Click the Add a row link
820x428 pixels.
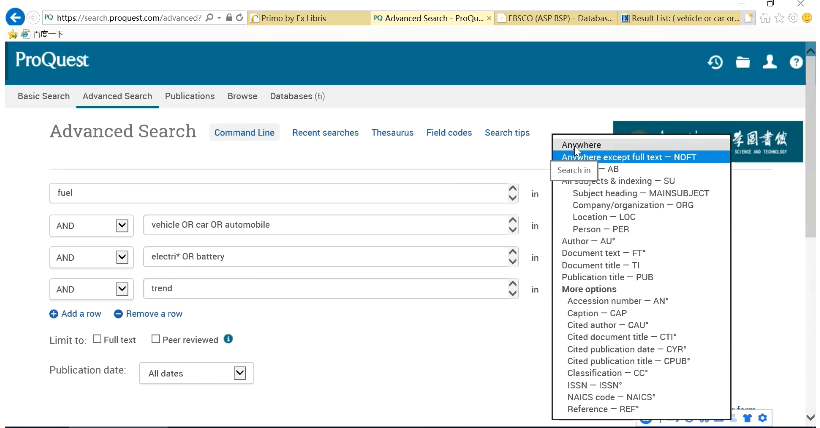[x=81, y=314]
